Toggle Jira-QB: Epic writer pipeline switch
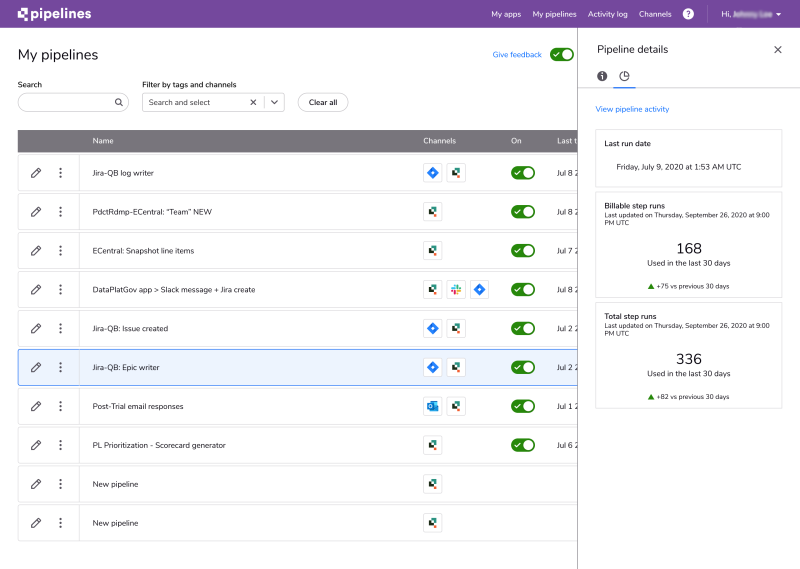Screen dimensions: 800x569 click(523, 367)
